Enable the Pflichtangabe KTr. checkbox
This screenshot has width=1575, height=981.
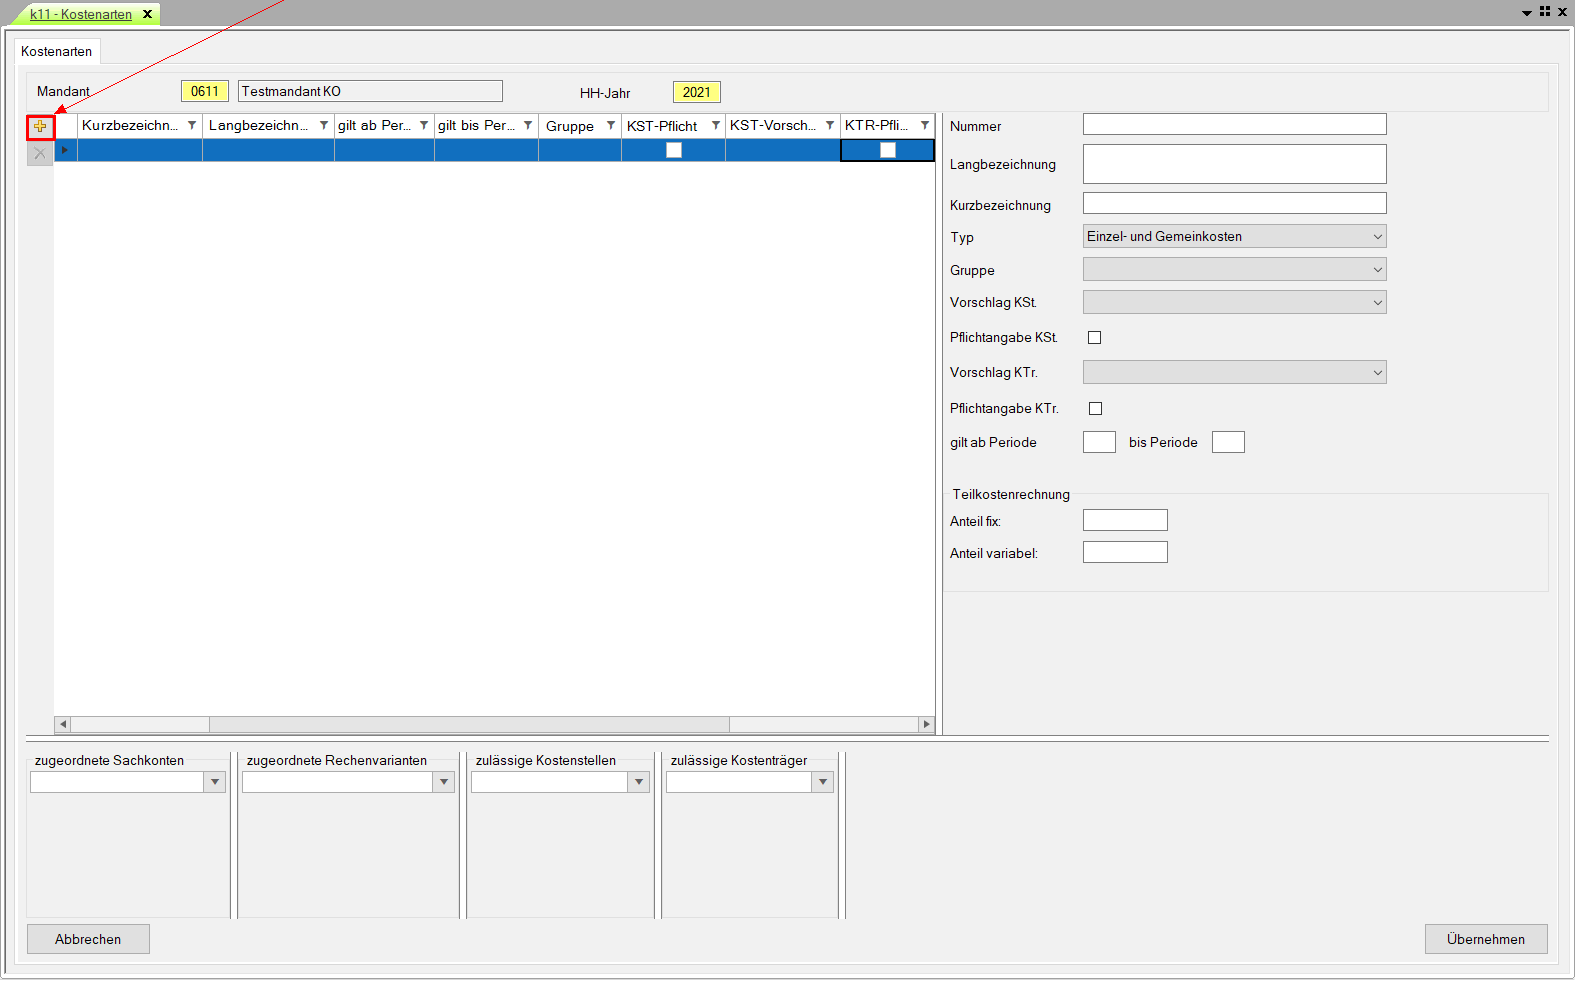(1095, 409)
